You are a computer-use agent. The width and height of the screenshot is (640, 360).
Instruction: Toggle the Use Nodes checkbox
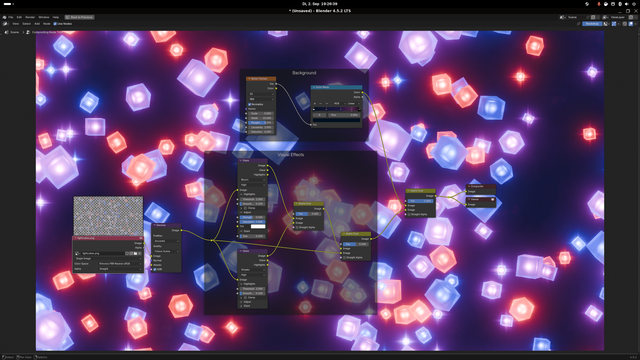point(55,24)
